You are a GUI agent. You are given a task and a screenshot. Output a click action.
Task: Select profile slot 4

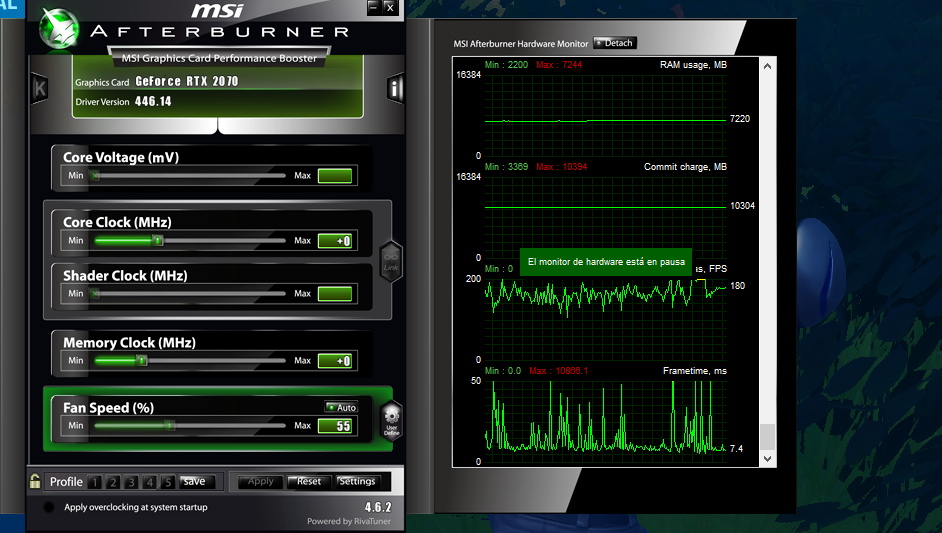click(x=150, y=482)
